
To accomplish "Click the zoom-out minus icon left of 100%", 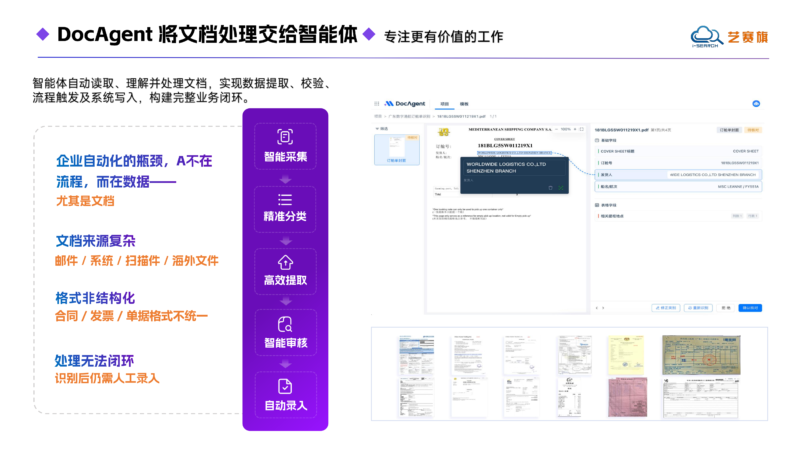I will (556, 130).
